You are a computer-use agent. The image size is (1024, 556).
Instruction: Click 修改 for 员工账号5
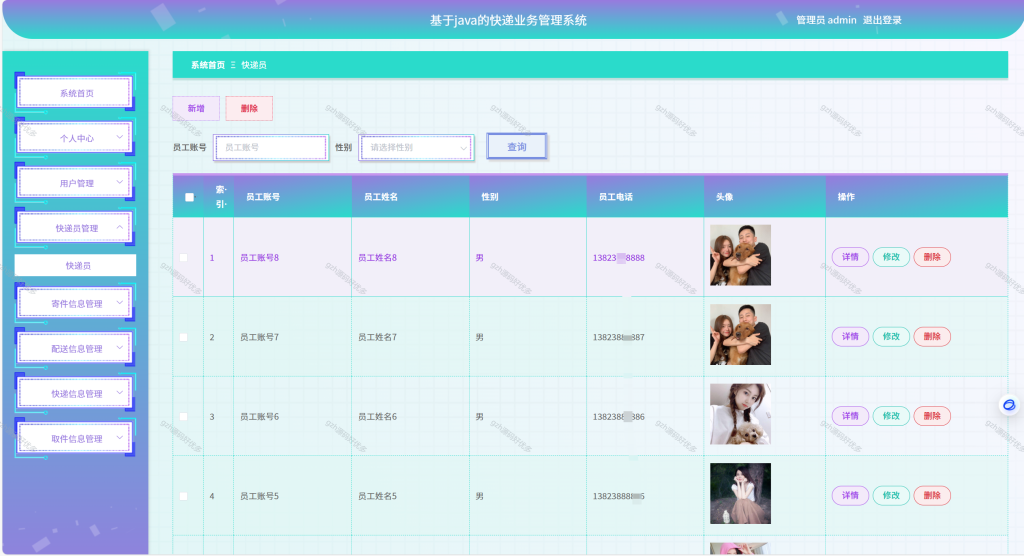[891, 495]
